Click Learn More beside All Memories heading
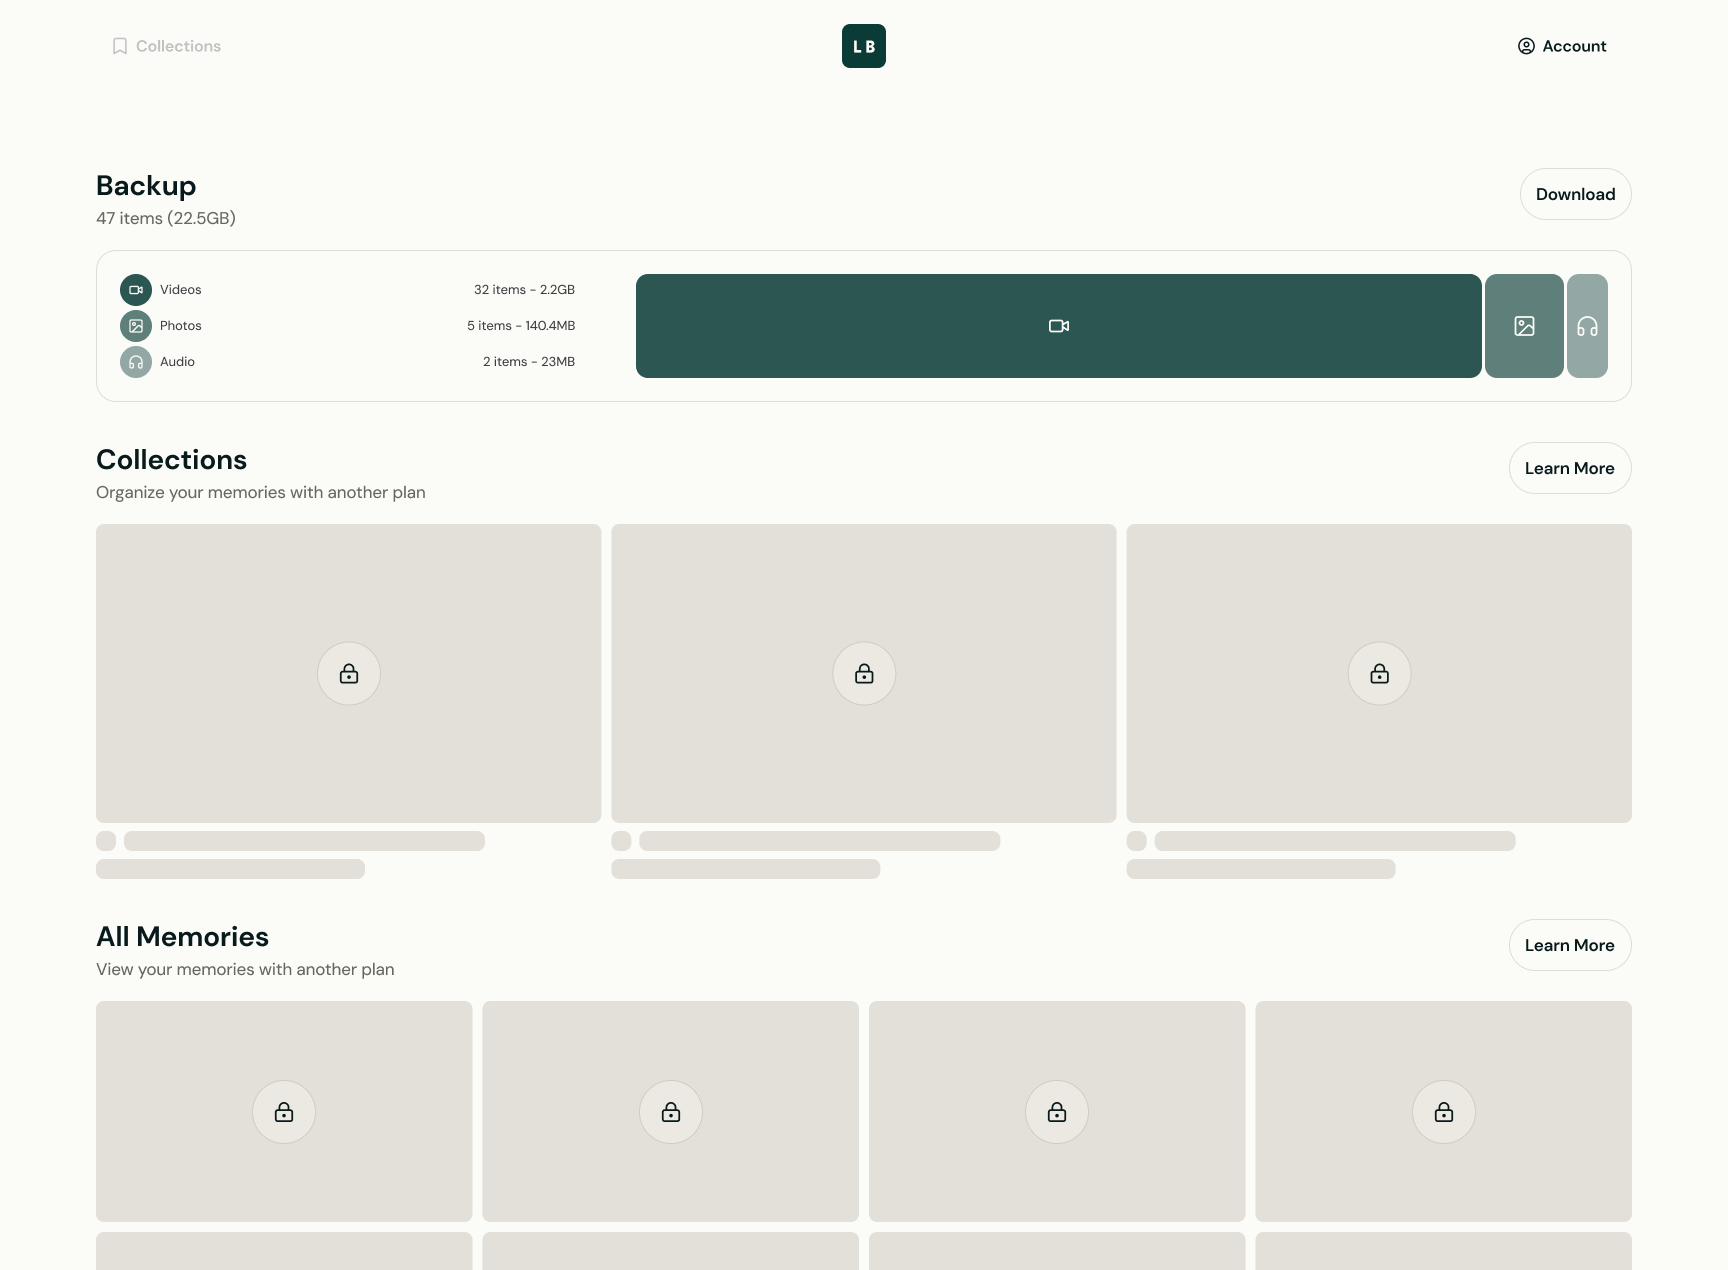Image resolution: width=1728 pixels, height=1270 pixels. coord(1570,945)
